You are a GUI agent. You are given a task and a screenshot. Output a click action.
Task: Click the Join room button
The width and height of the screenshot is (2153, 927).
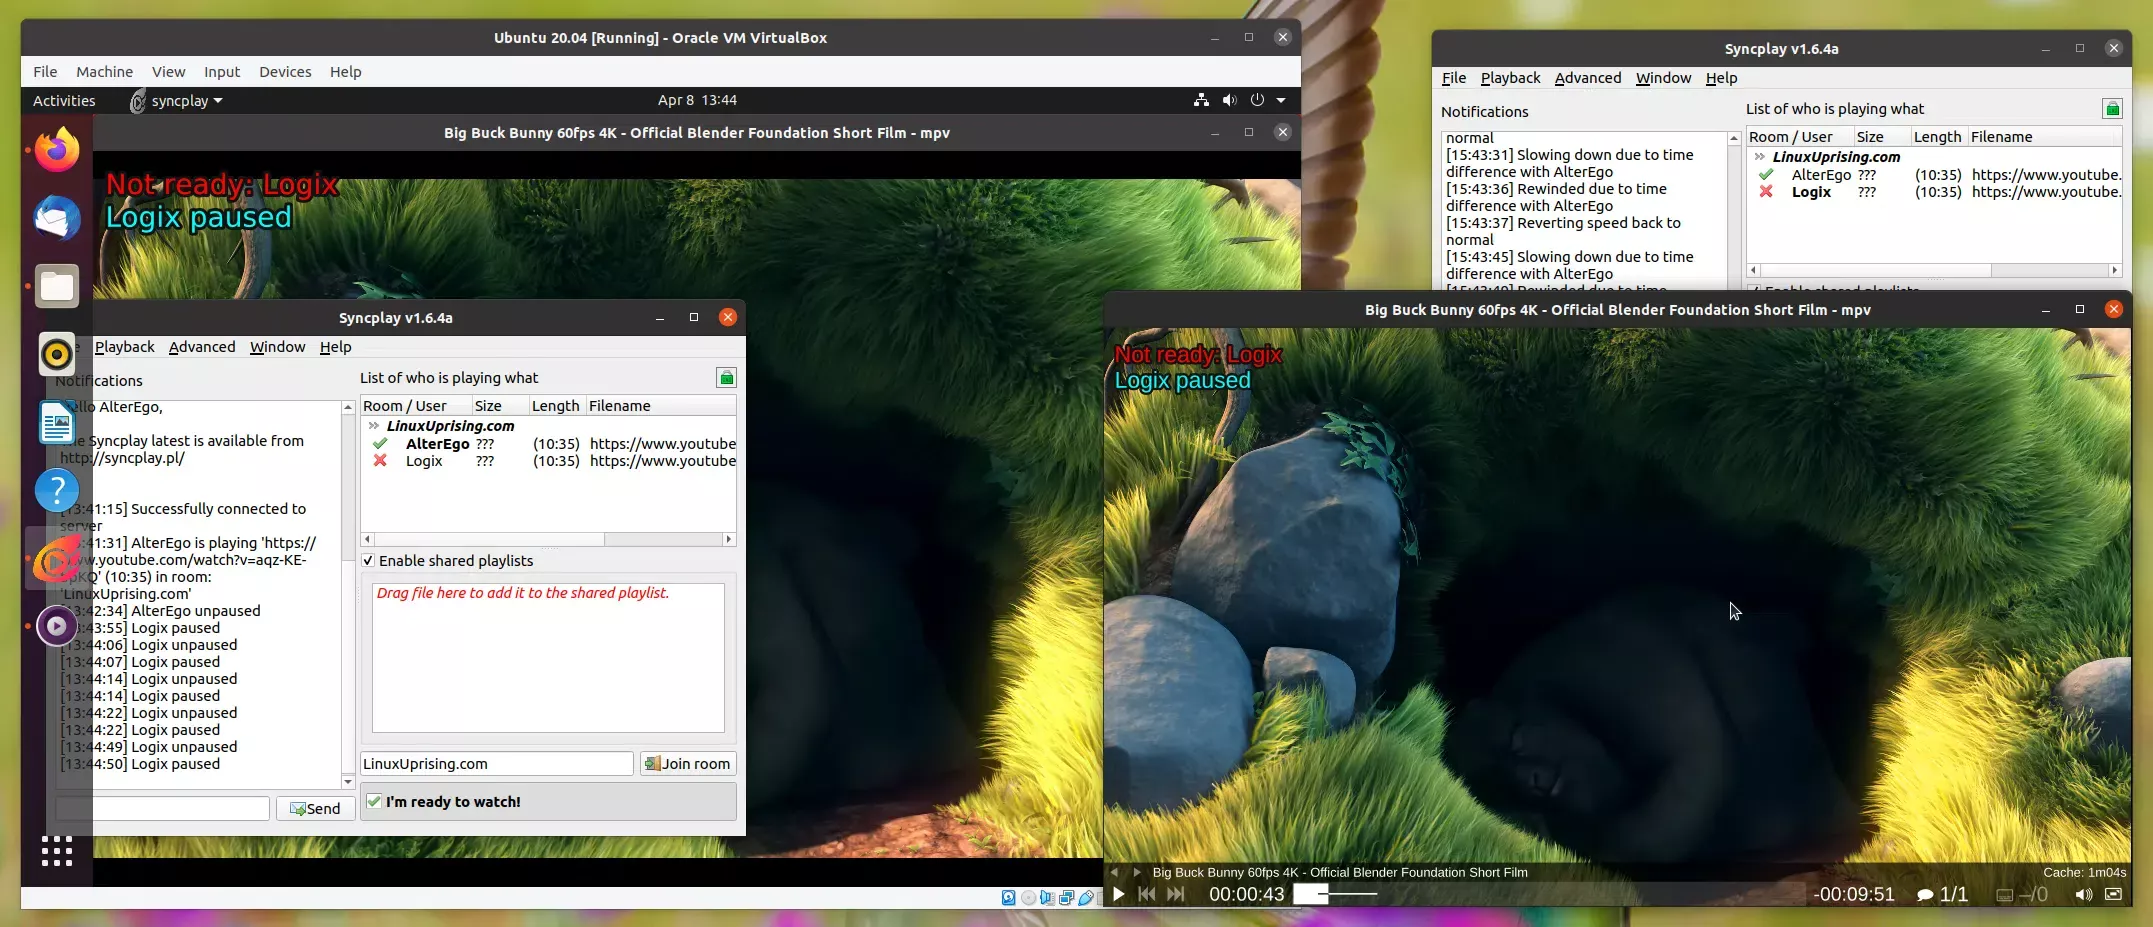tap(688, 764)
